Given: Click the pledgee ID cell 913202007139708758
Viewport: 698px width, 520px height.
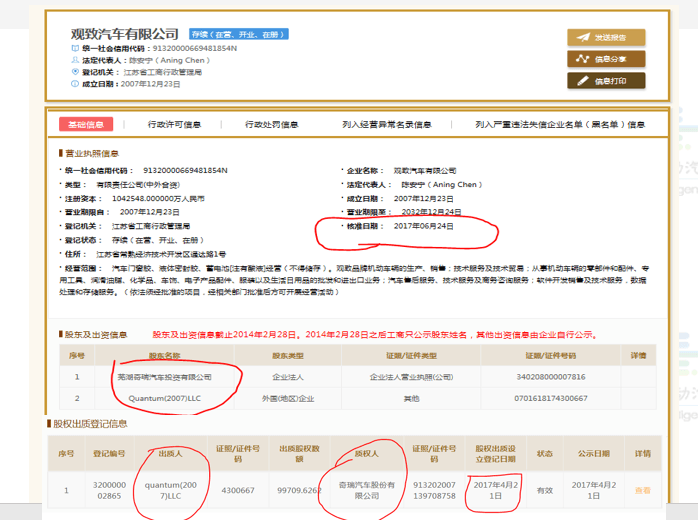Looking at the screenshot, I should [x=434, y=490].
